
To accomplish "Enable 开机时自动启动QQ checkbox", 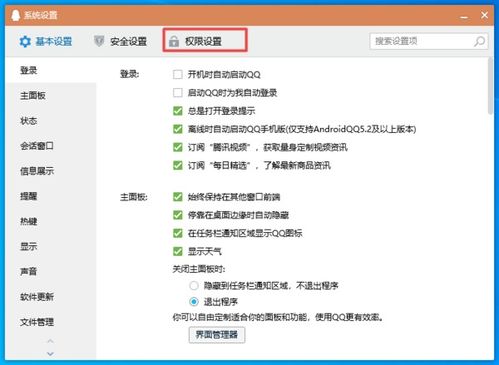I will [x=178, y=74].
